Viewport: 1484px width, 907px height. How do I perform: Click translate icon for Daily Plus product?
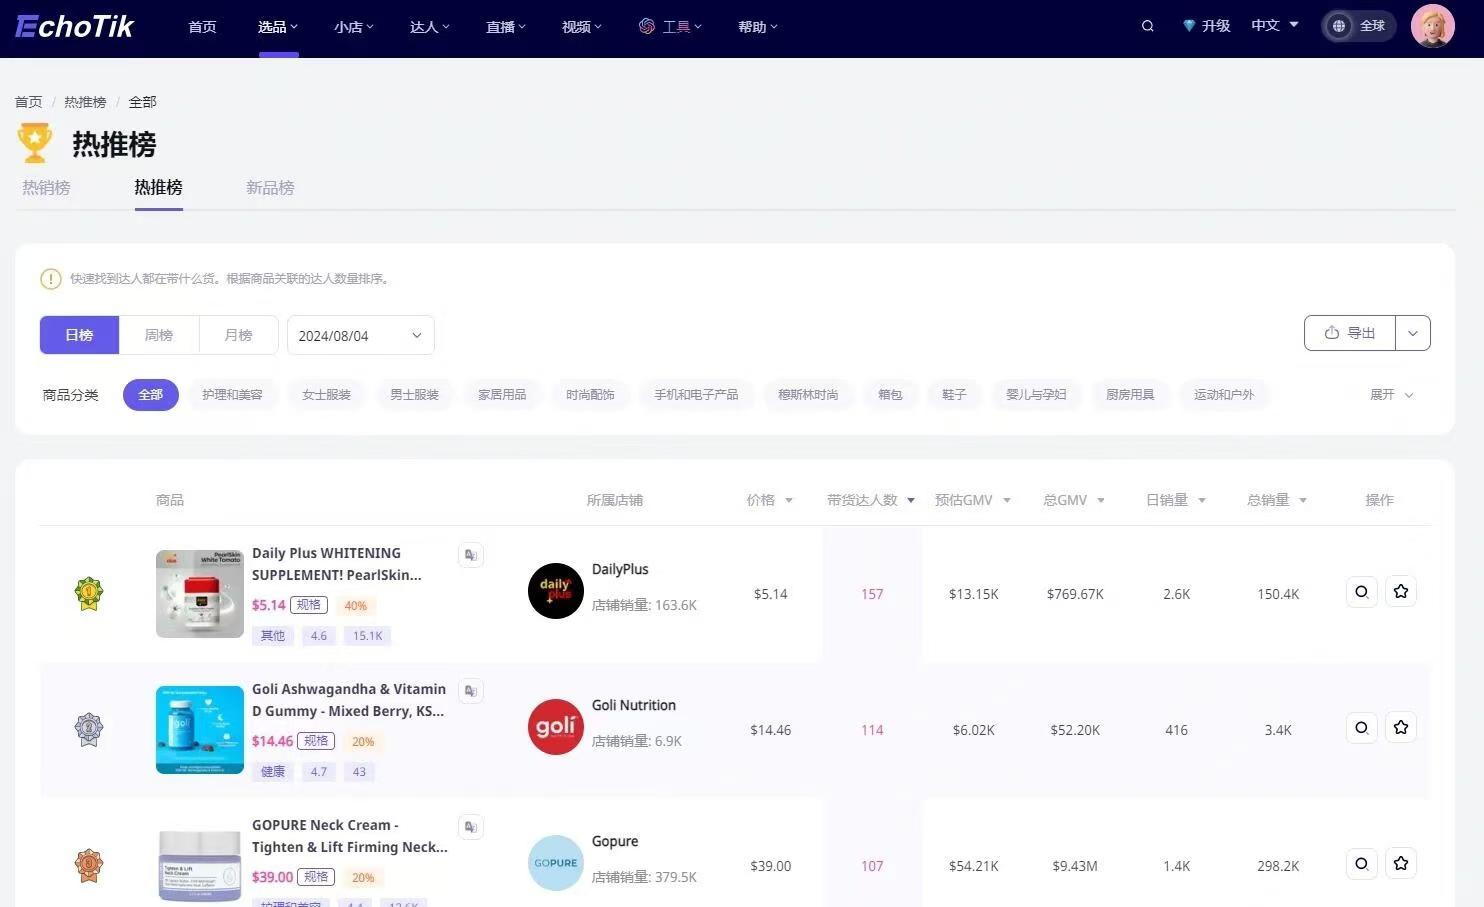pyautogui.click(x=470, y=555)
